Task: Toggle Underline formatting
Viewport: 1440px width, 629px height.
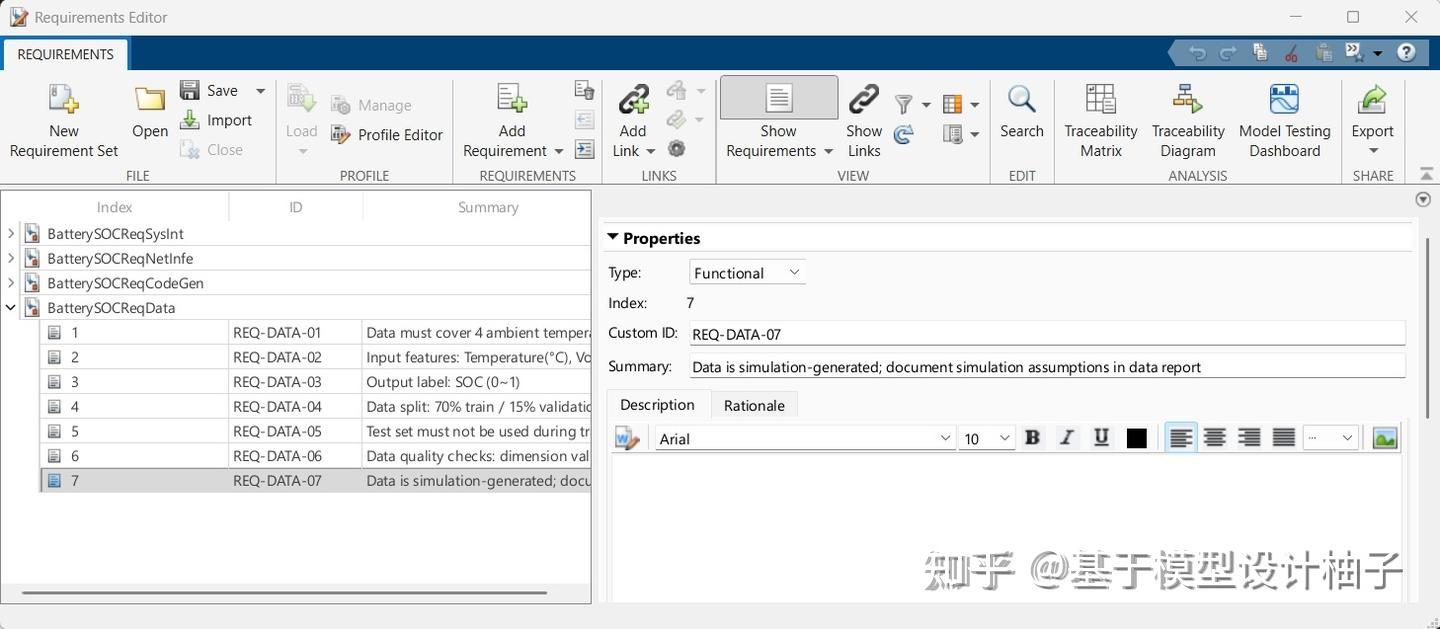Action: pos(1101,437)
